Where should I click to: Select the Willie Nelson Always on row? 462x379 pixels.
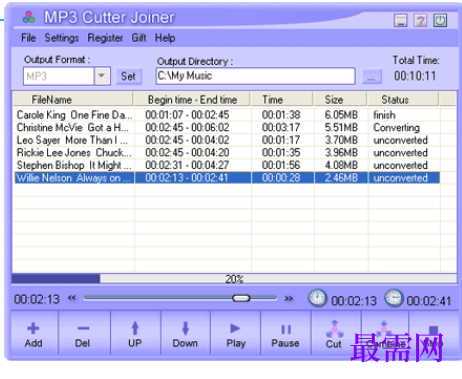pos(227,178)
